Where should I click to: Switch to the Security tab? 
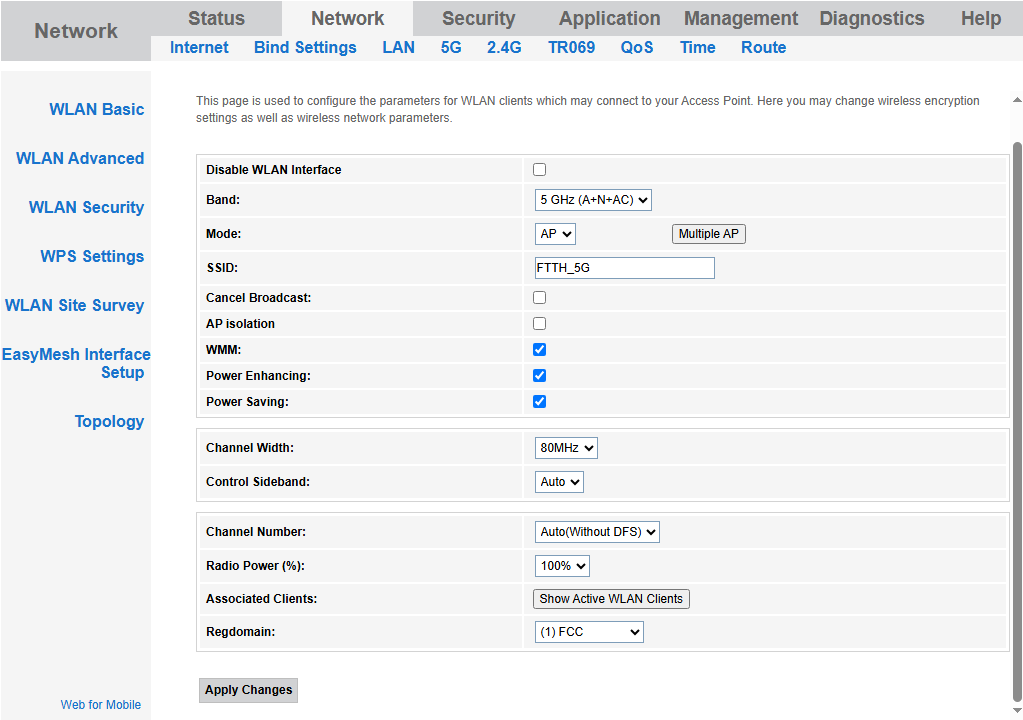(478, 19)
